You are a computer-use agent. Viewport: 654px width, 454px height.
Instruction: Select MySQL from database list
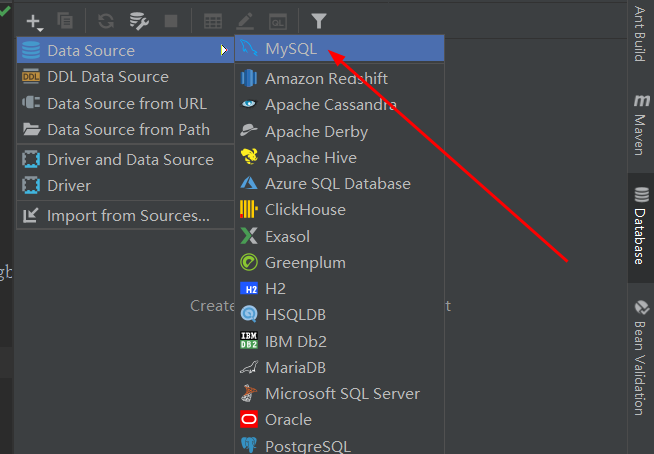tap(340, 48)
